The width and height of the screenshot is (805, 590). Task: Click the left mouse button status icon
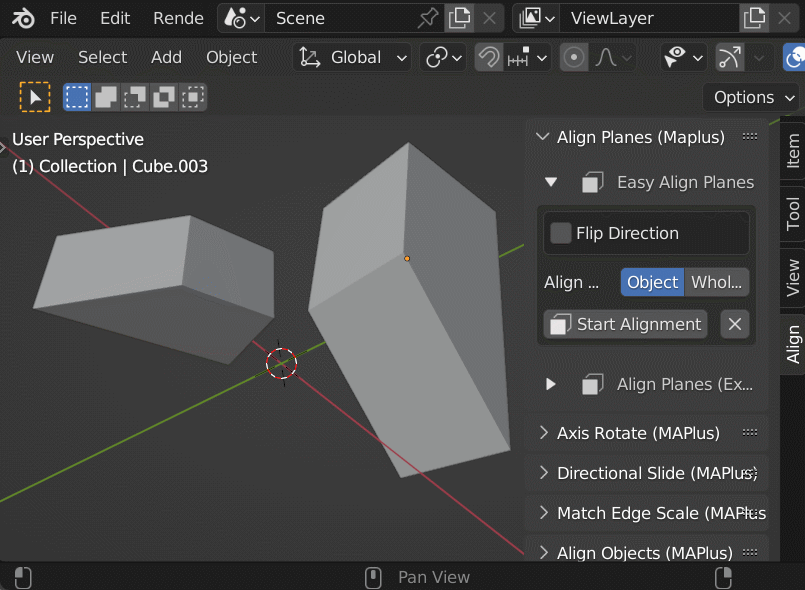point(23,577)
